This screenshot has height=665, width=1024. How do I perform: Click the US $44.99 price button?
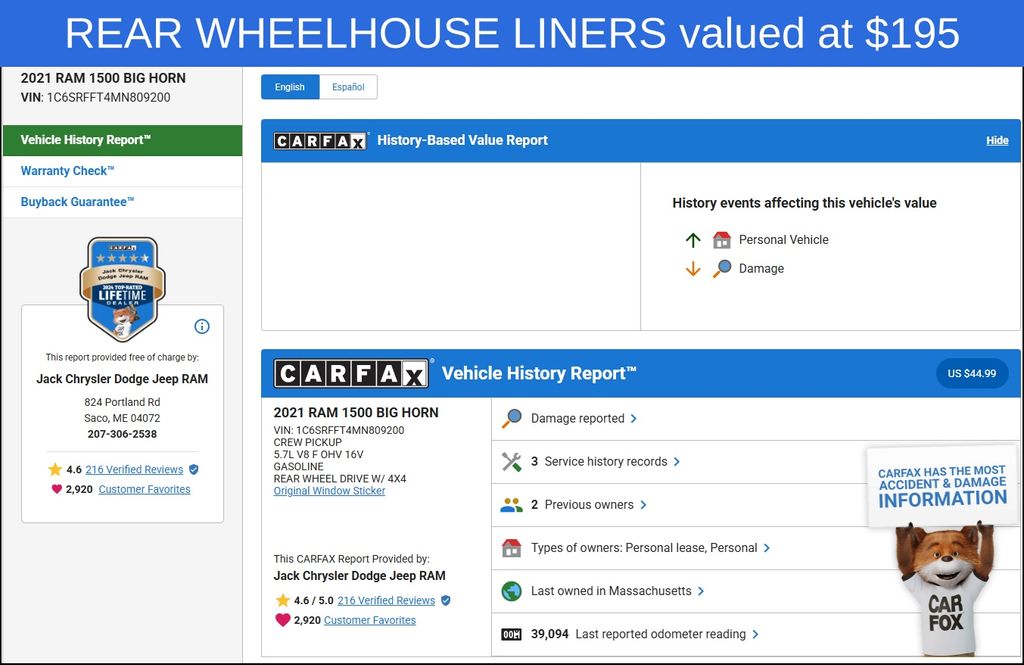972,374
